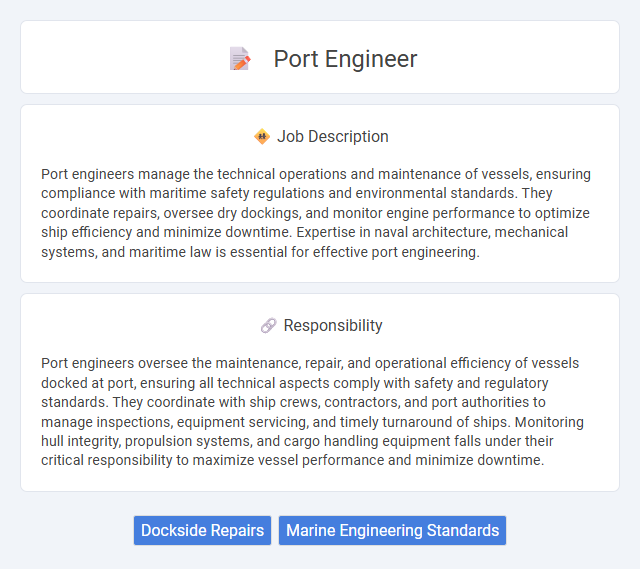Viewport: 640px width, 569px height.
Task: Click the document pencil icon beside Port Engineer
Action: (240, 59)
